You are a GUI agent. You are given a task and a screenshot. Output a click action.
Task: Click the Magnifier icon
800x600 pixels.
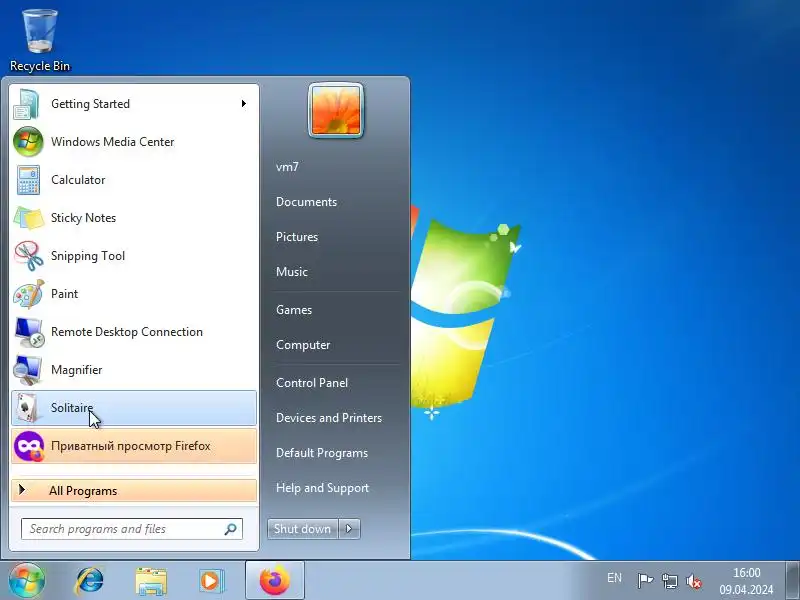coord(28,370)
